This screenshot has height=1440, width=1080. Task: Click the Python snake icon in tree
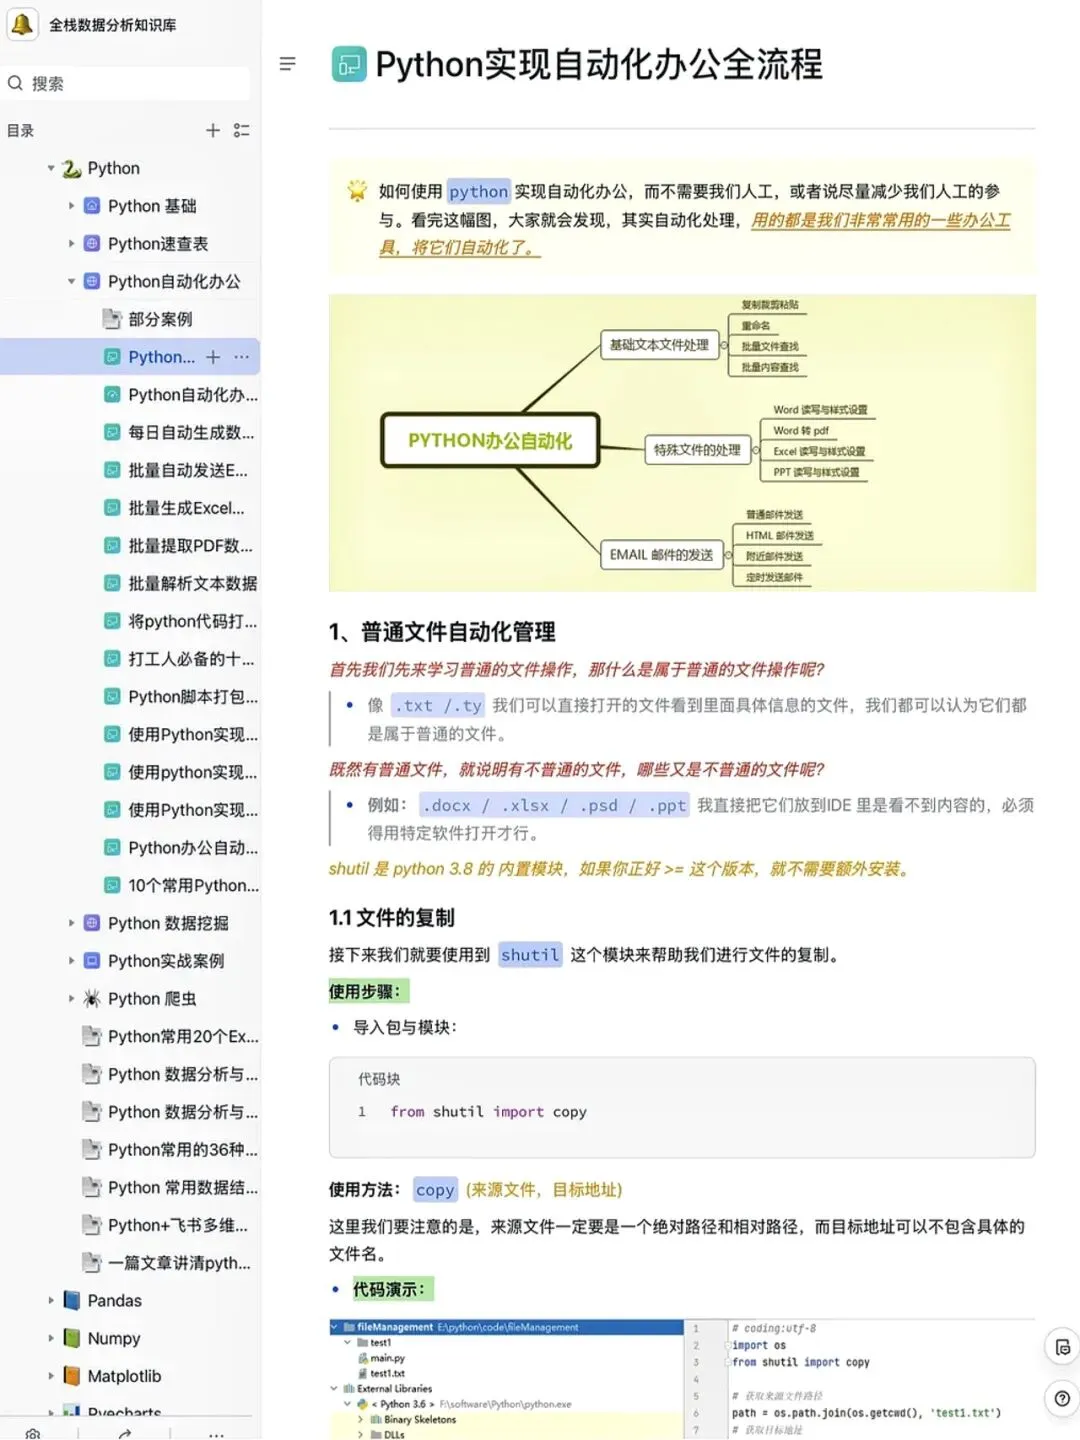(x=71, y=169)
